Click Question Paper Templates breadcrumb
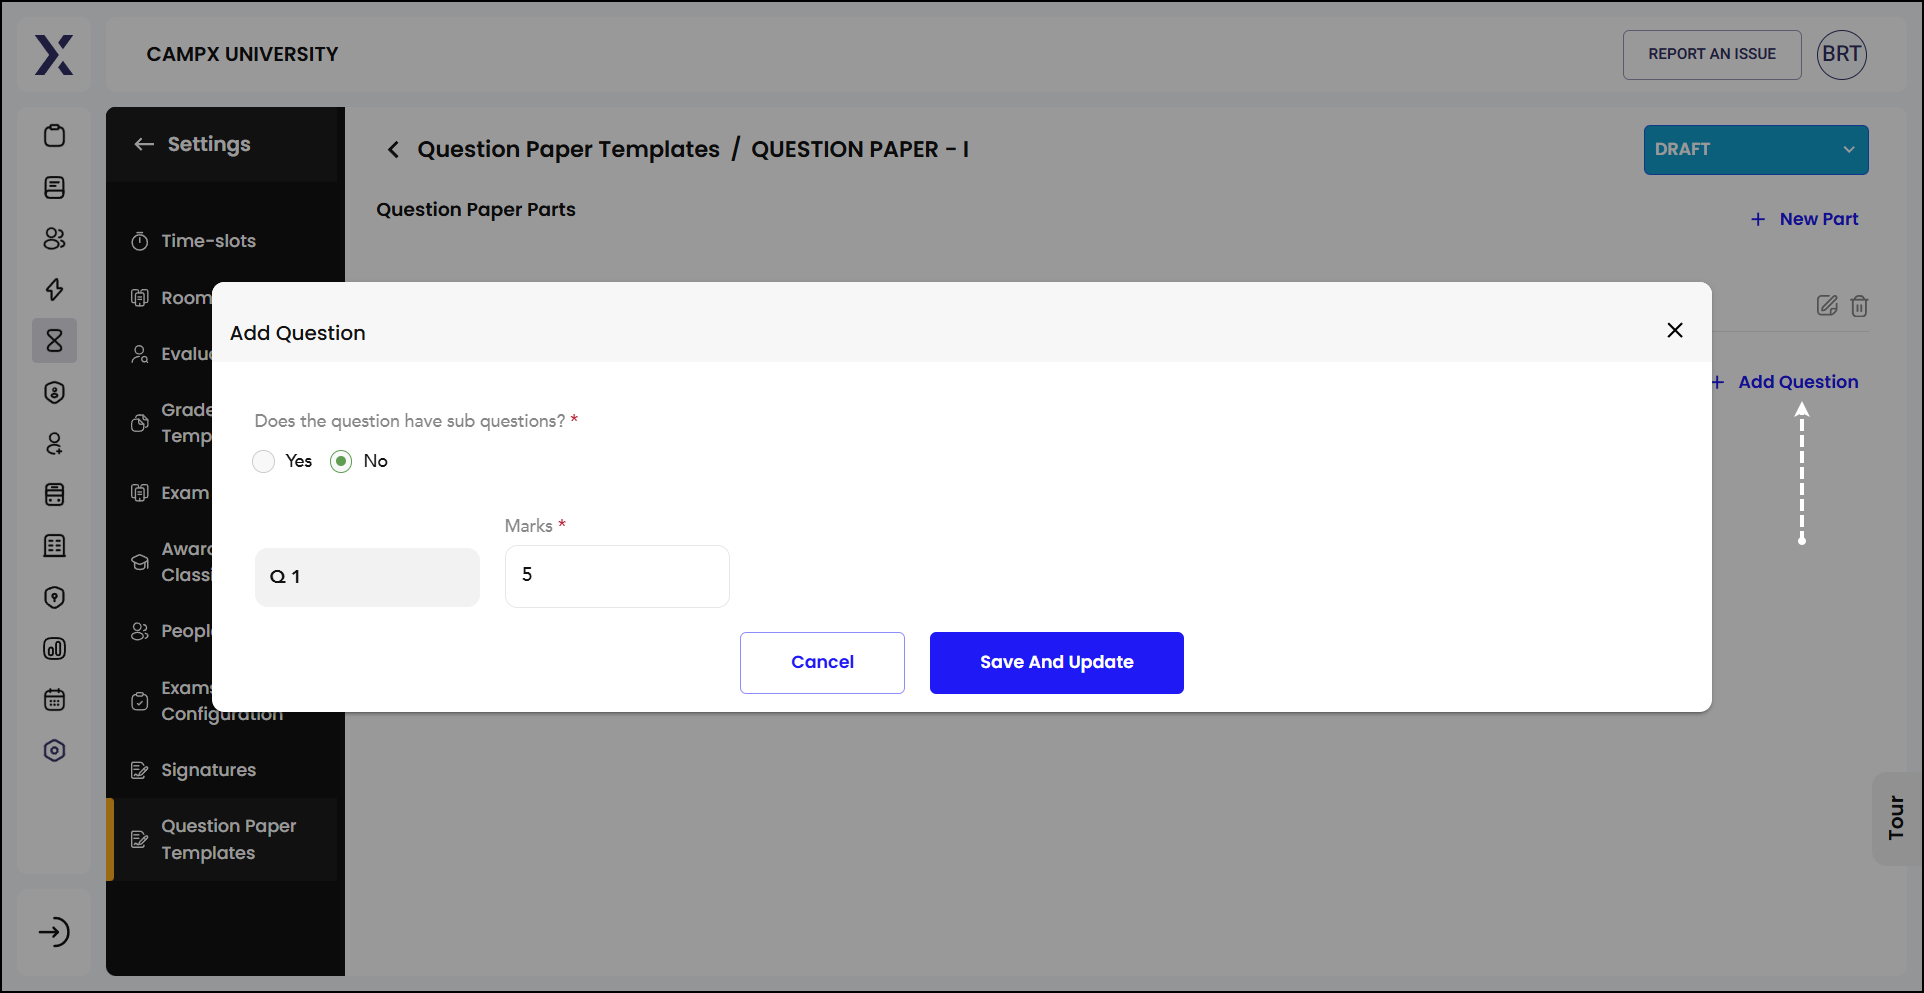Screen dimensions: 1924x993 coord(568,149)
